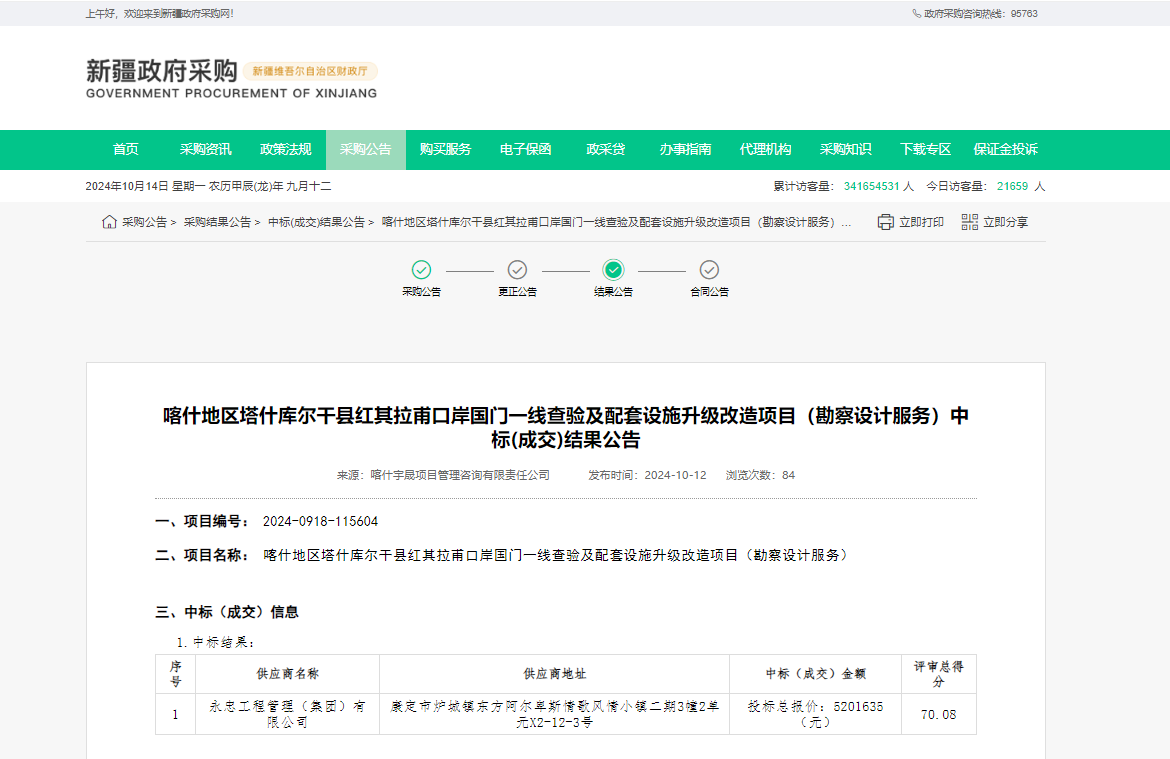Image resolution: width=1170 pixels, height=759 pixels.
Task: Click the 中标(成交)结果公告 breadcrumb link
Action: pos(316,222)
